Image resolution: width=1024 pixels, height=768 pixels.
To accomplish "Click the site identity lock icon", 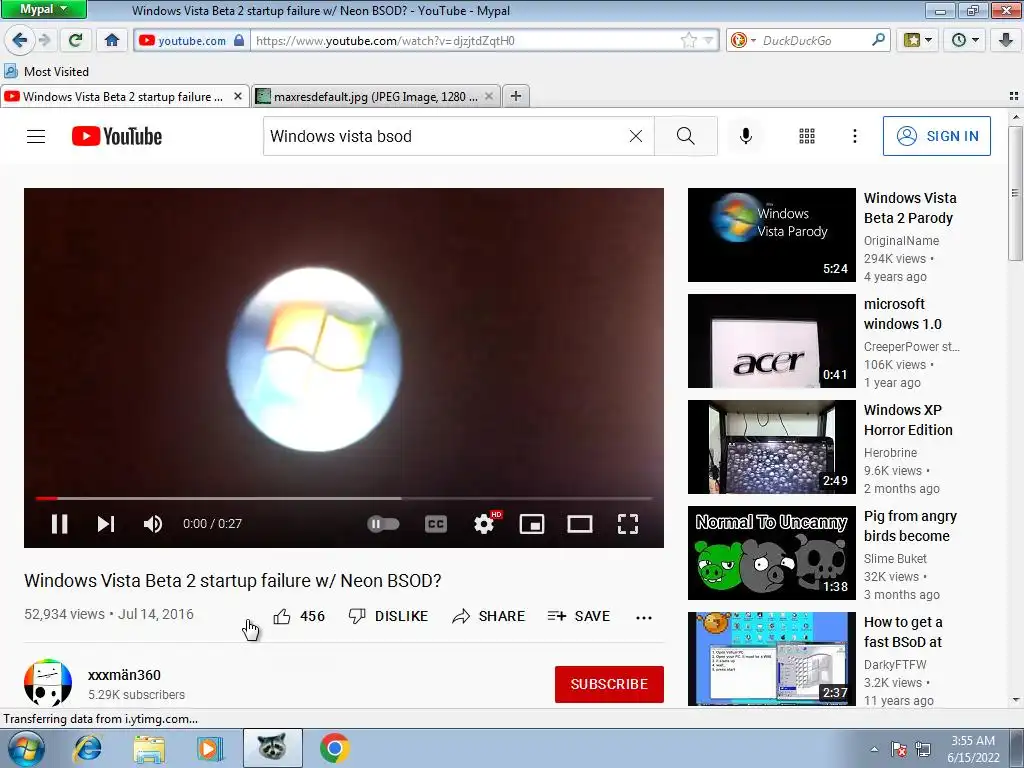I will click(239, 40).
